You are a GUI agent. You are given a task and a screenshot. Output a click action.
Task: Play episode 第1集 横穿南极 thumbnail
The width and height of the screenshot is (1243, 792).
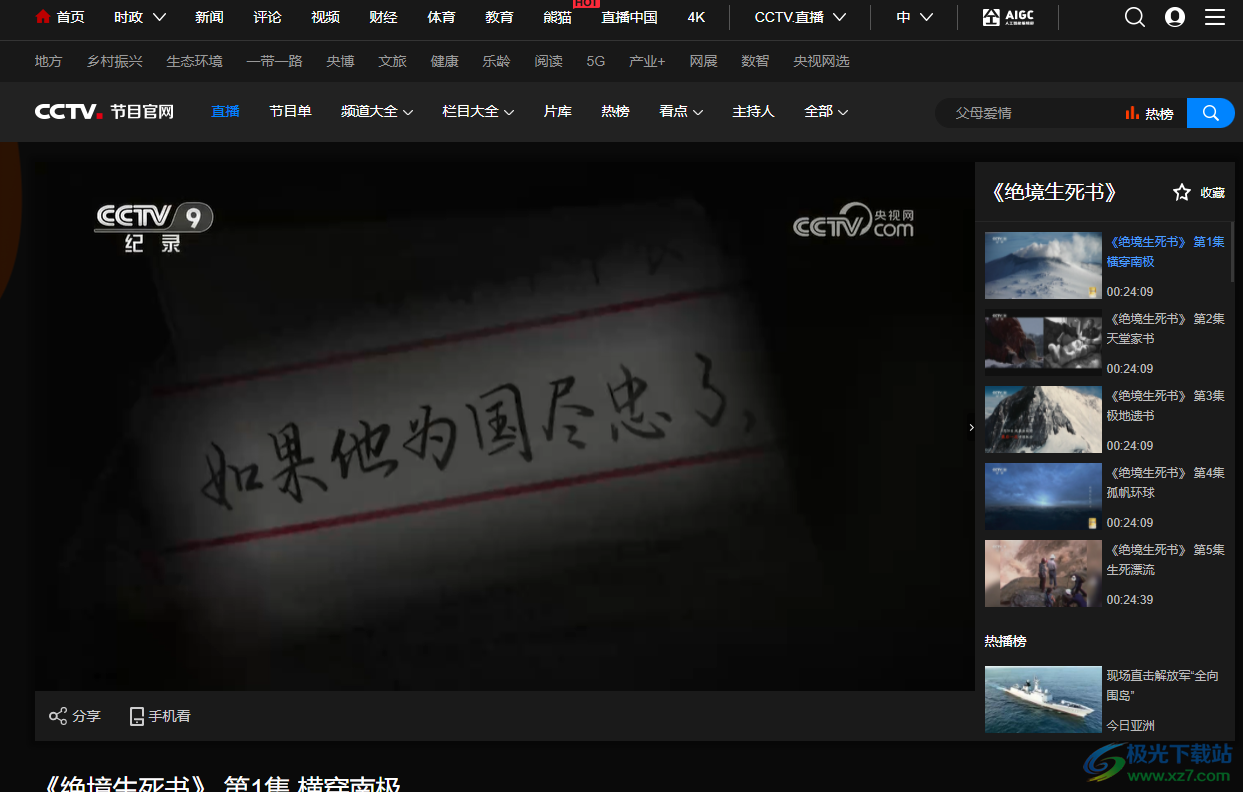1043,266
